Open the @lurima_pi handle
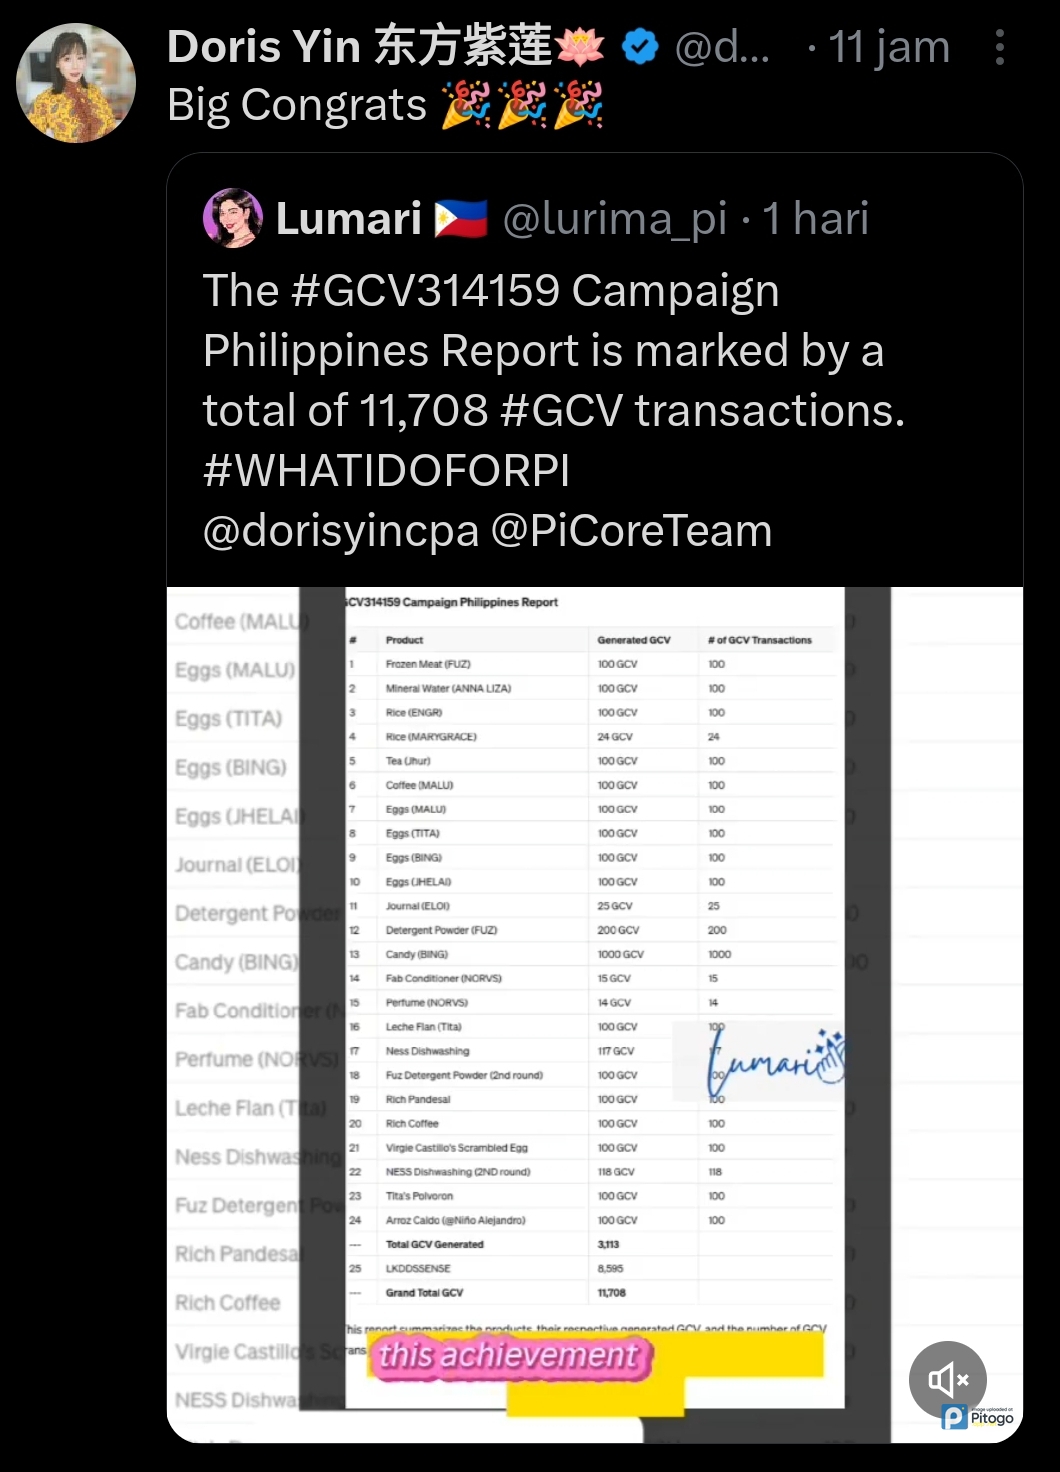 614,219
